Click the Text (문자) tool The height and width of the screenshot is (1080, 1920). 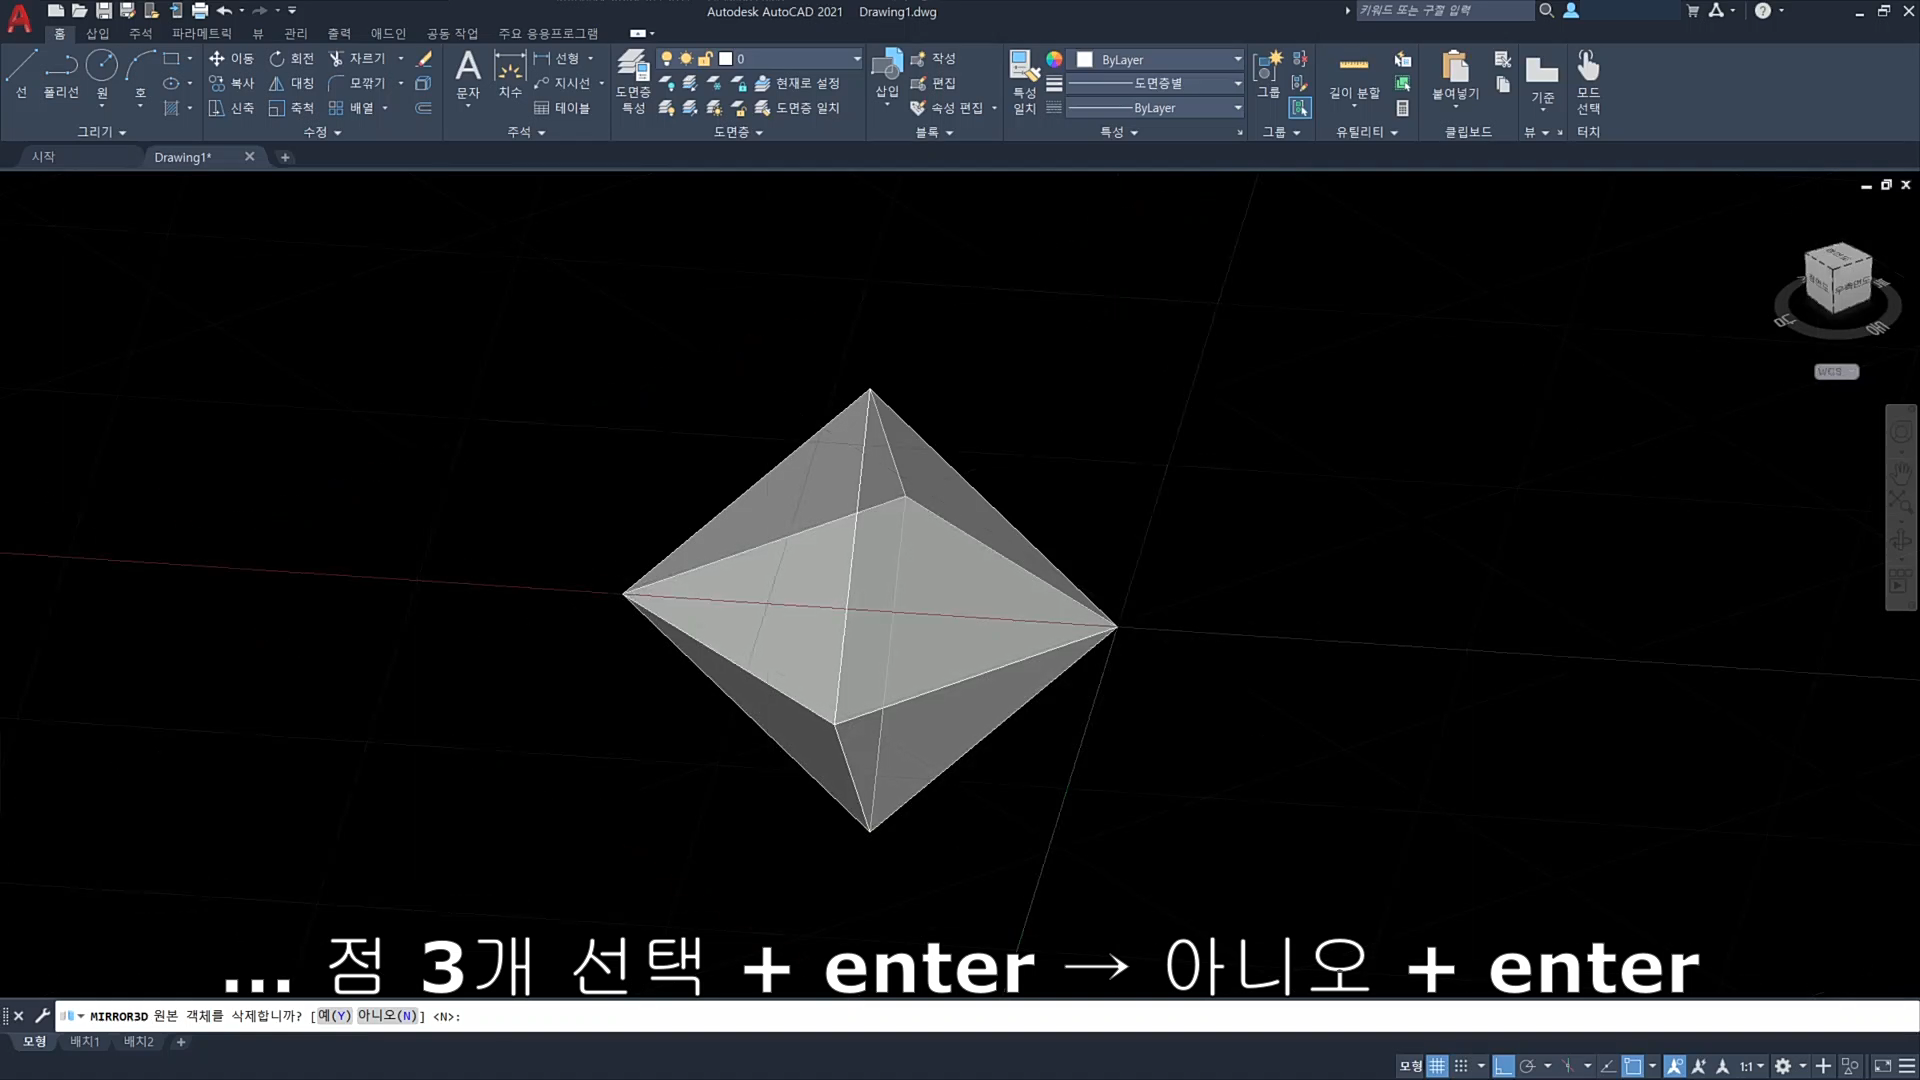point(468,76)
